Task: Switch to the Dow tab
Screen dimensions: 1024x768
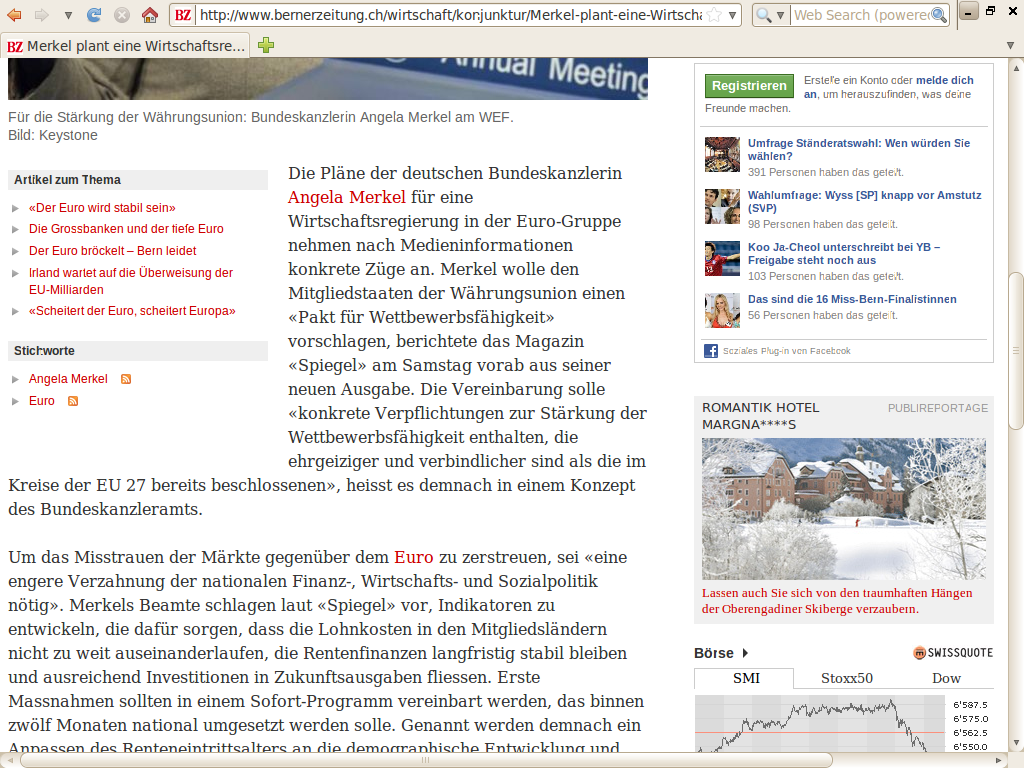Action: coord(946,678)
